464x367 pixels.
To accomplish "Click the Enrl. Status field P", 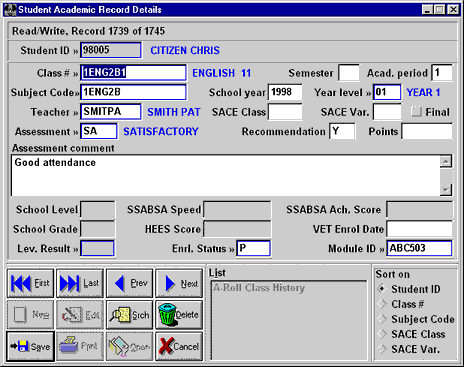I will coord(253,249).
